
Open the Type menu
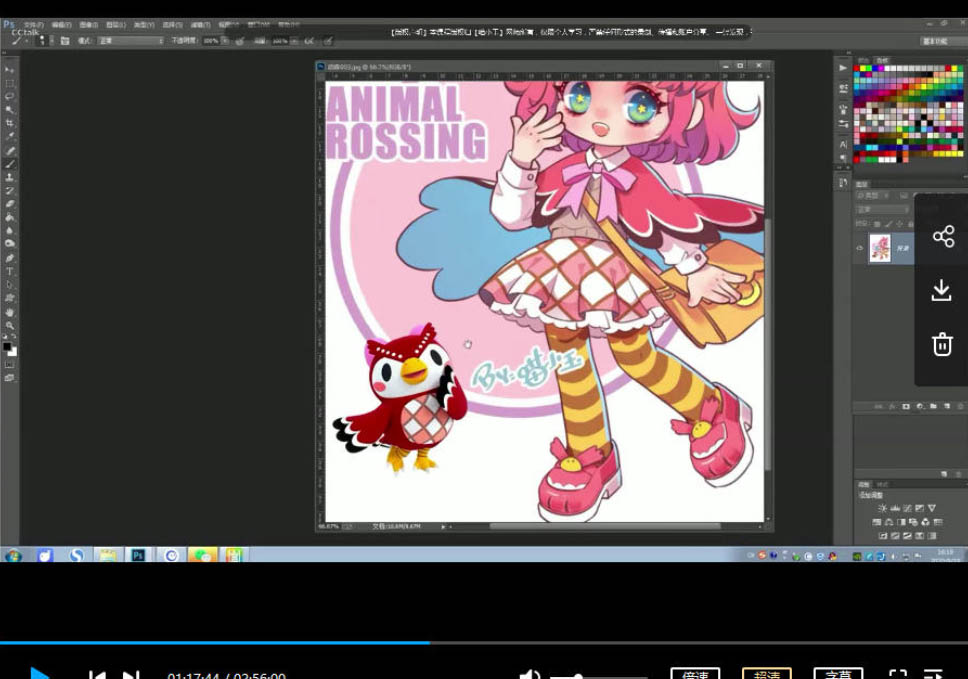pyautogui.click(x=144, y=25)
